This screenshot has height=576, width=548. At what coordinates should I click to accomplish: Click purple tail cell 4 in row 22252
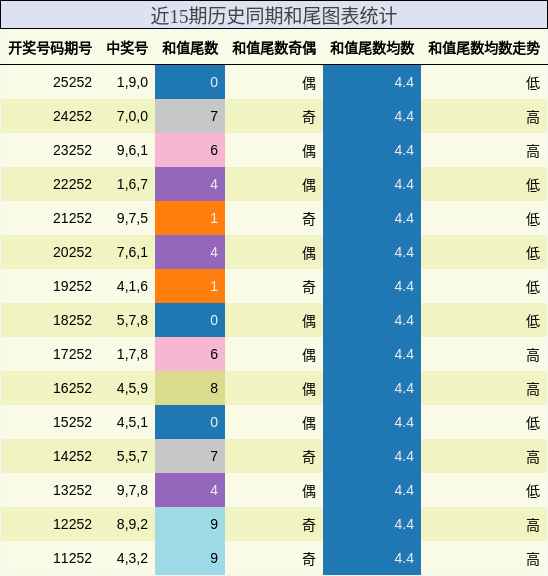click(190, 184)
